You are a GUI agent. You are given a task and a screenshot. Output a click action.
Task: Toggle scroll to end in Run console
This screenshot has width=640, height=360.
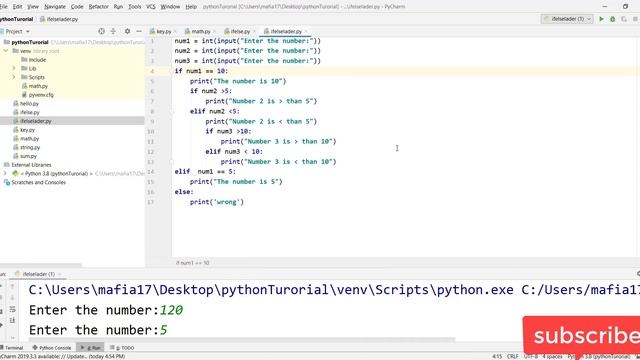click(x=12, y=320)
